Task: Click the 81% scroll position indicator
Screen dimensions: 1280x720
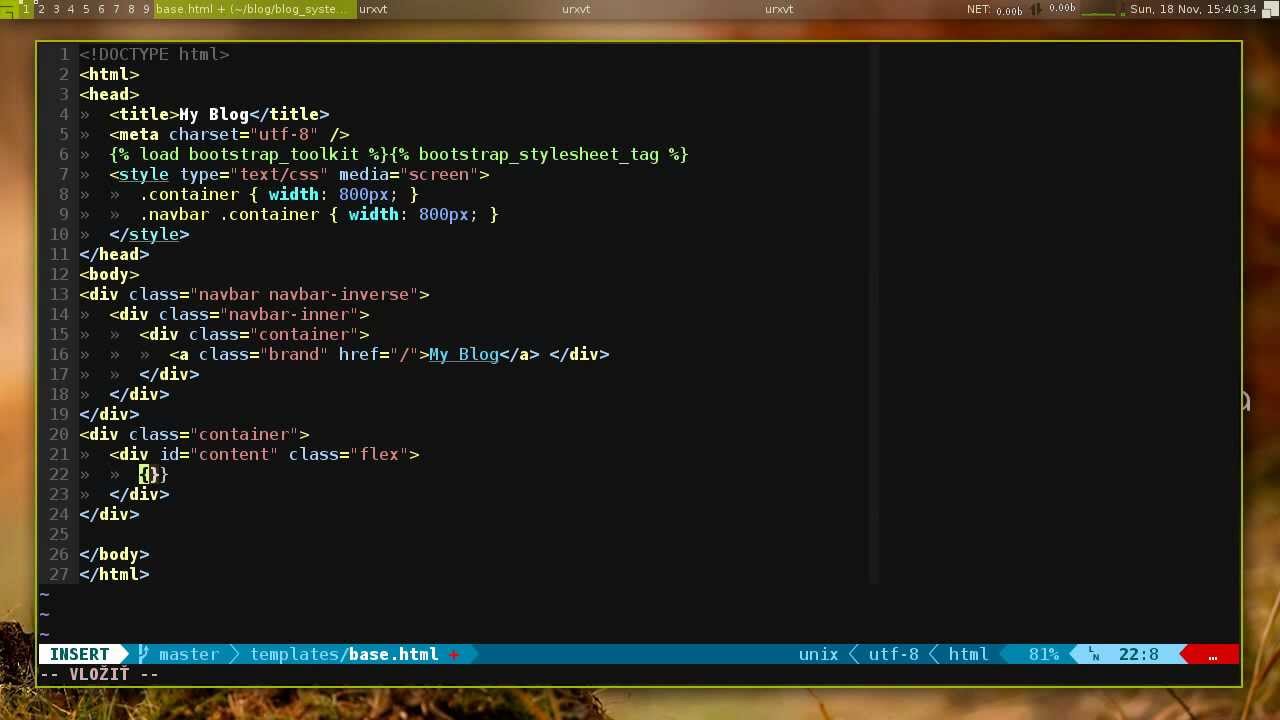Action: [1043, 654]
